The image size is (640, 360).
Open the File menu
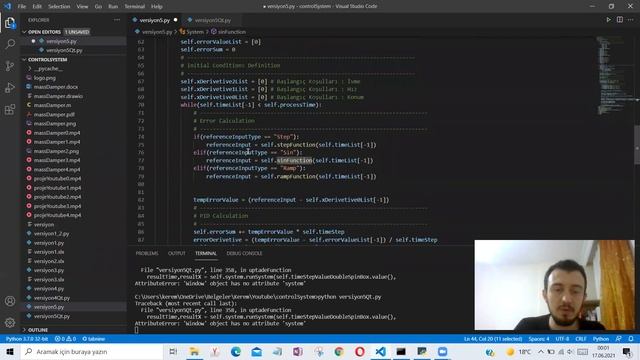pyautogui.click(x=22, y=7)
